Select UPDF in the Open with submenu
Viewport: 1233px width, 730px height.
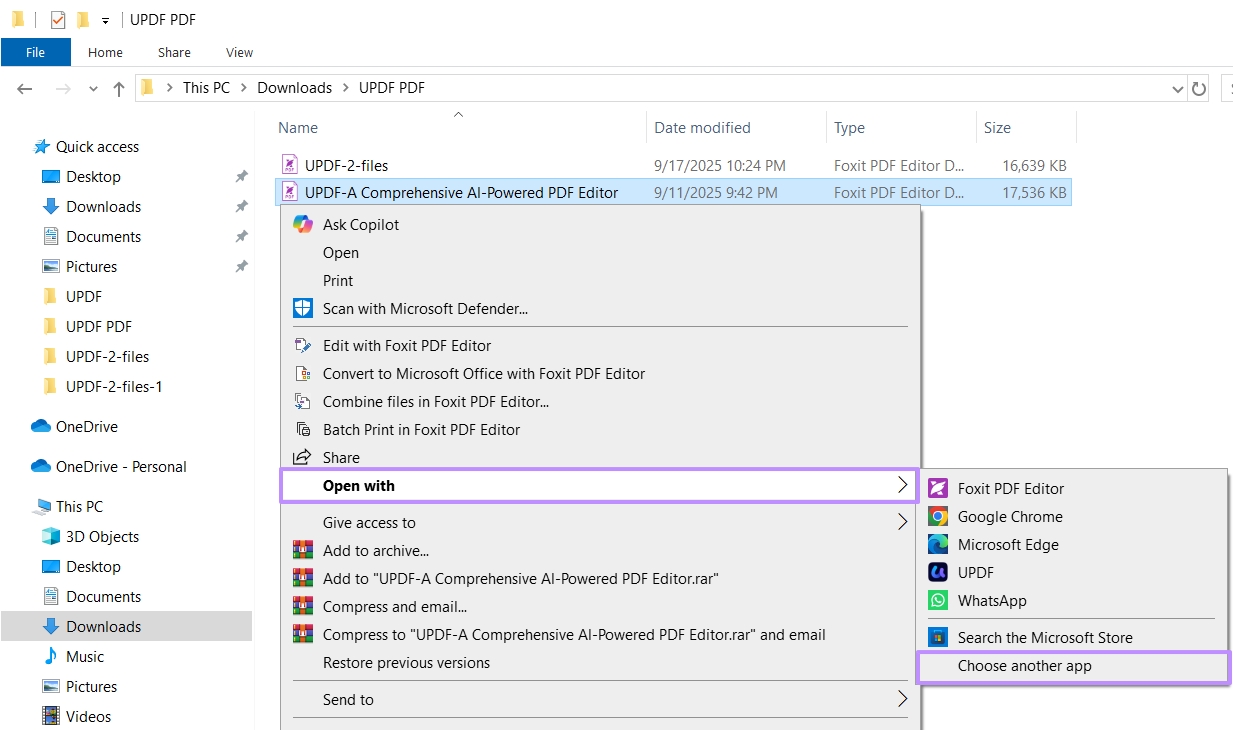(x=974, y=572)
